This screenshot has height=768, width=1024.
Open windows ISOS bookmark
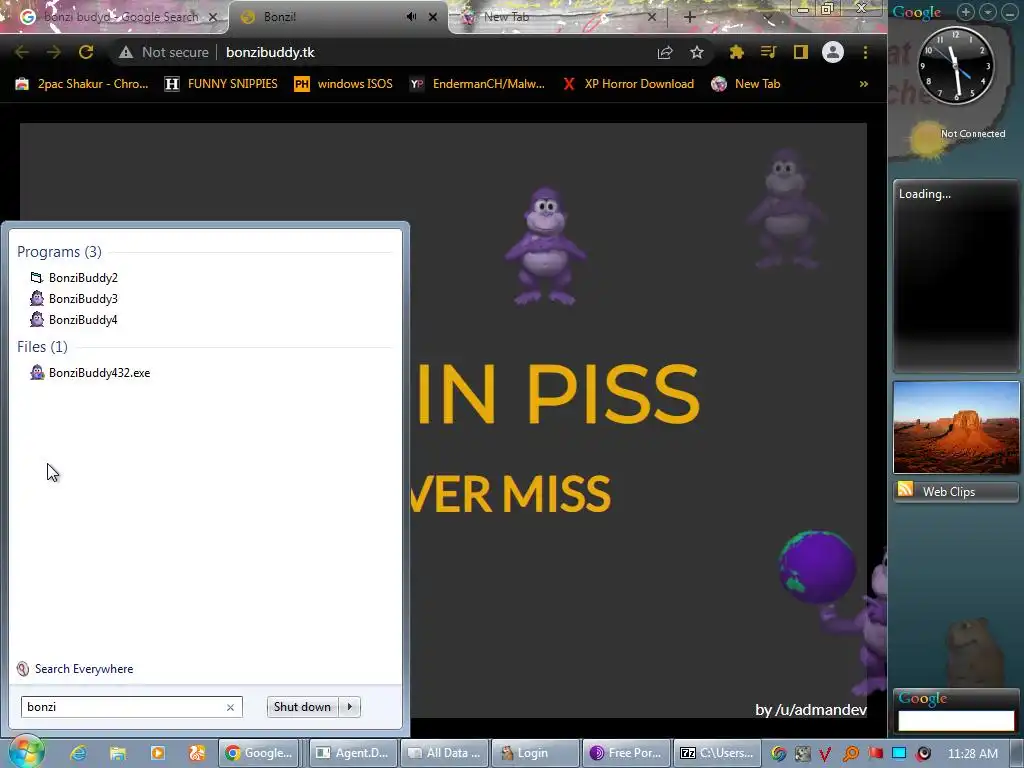pos(344,84)
